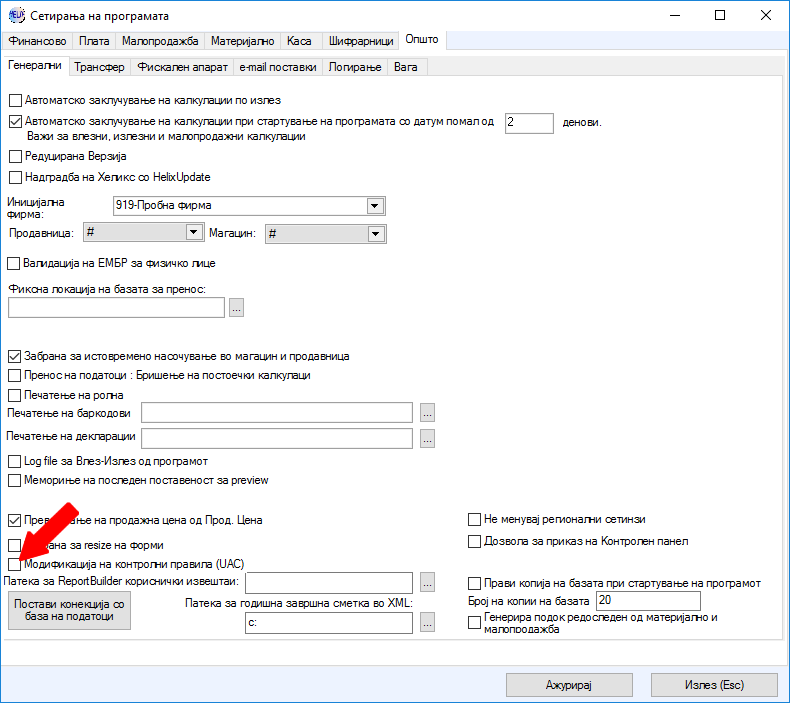Go to Малопродажба tab
The image size is (790, 703).
pos(160,41)
